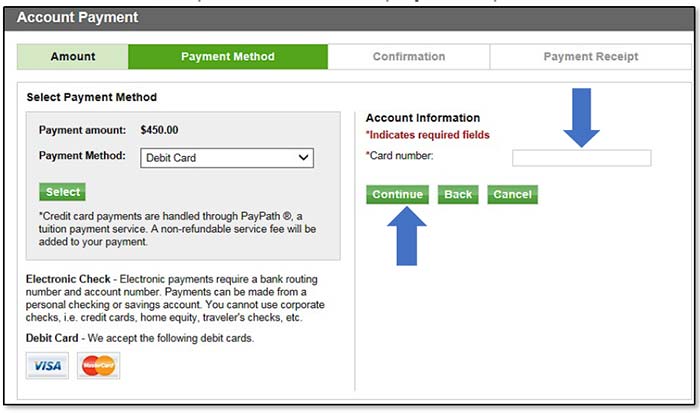The width and height of the screenshot is (700, 413).
Task: Open the Amount step tab
Action: (x=73, y=57)
